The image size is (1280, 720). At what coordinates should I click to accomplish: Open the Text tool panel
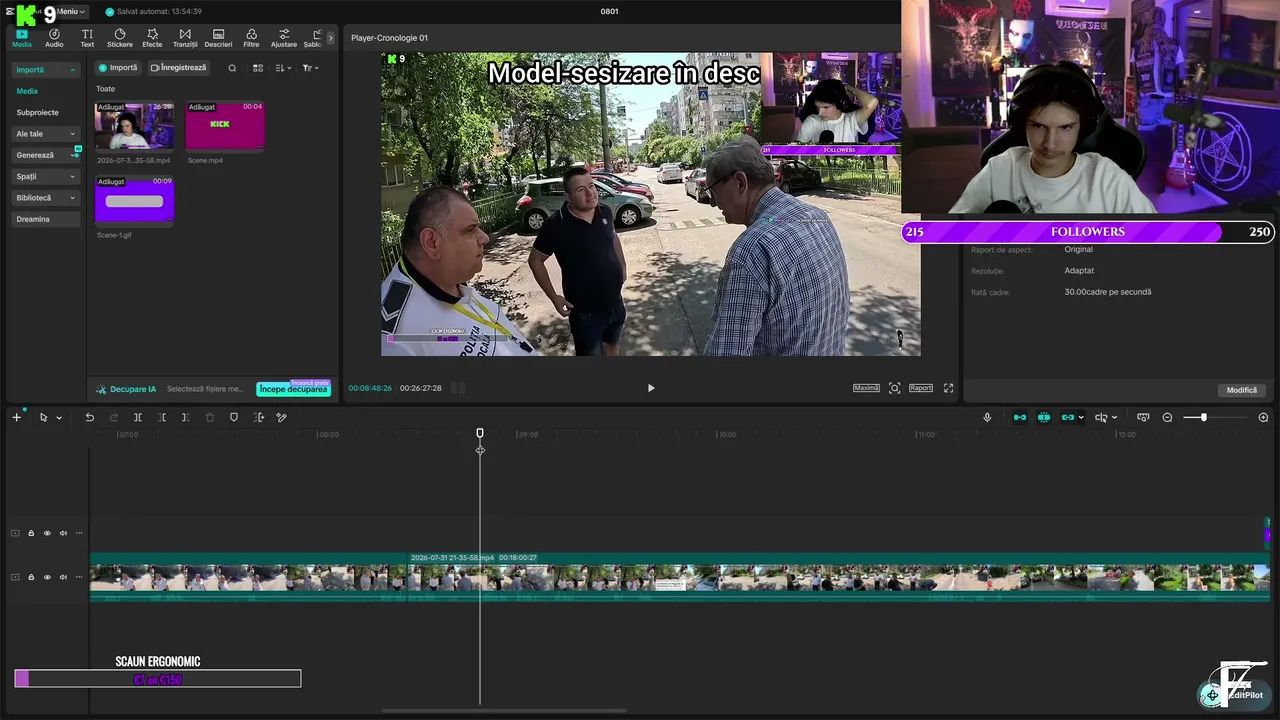tap(87, 38)
